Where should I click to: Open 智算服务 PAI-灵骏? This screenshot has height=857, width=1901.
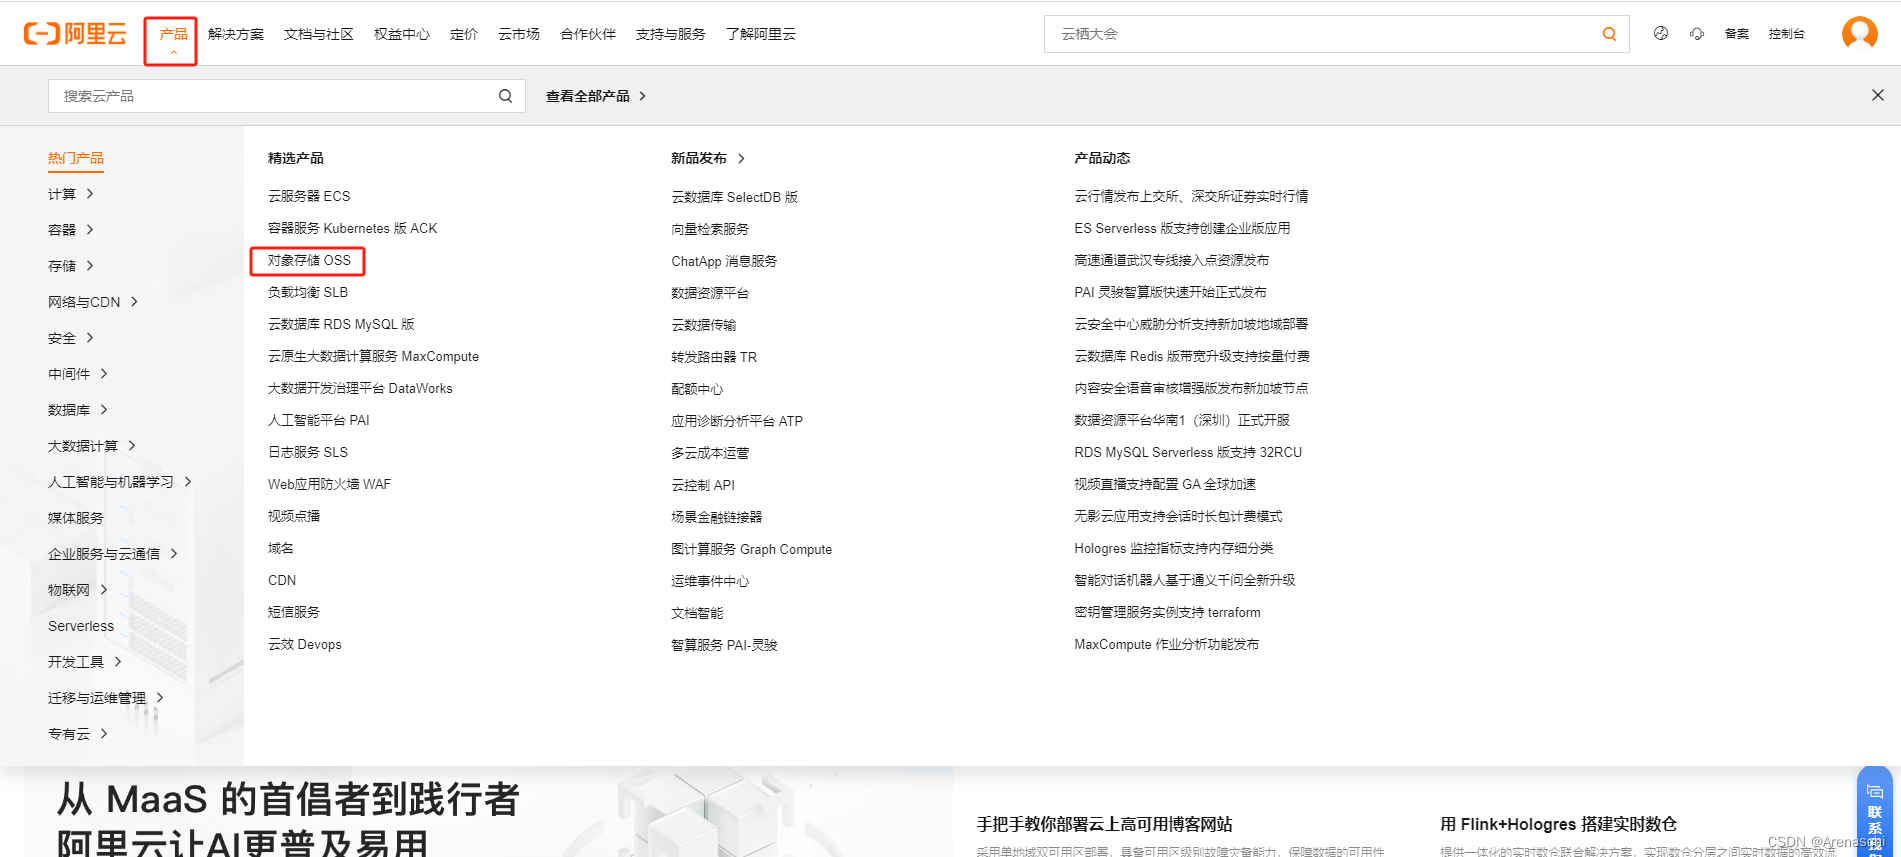coord(724,645)
